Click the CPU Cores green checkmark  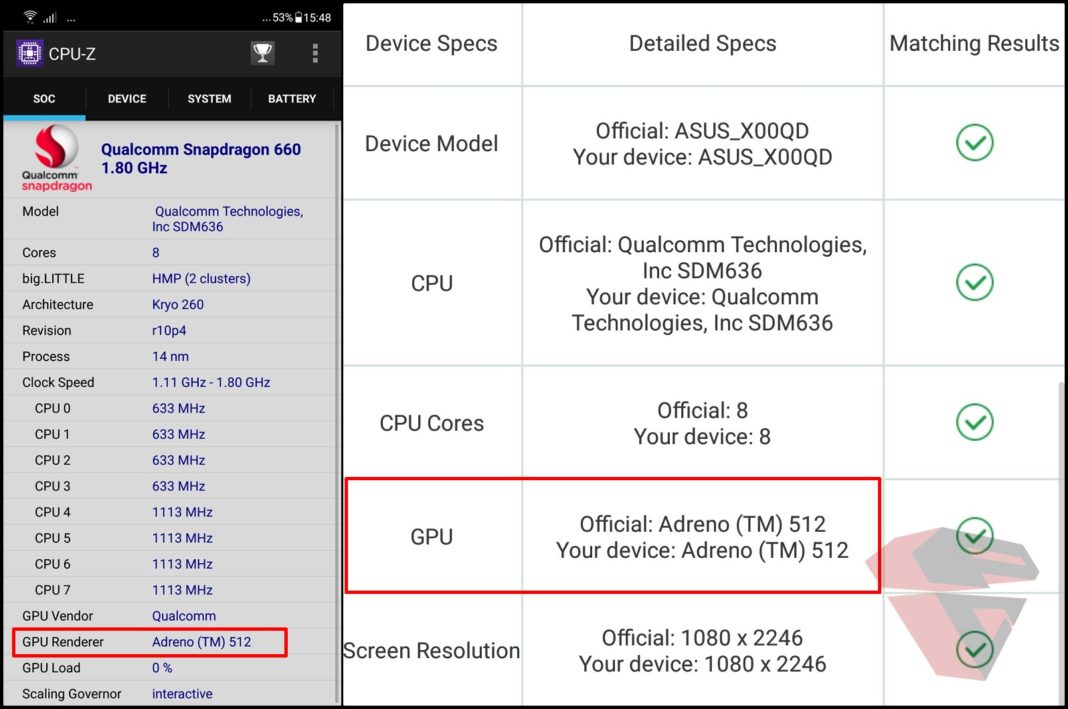pyautogui.click(x=974, y=422)
